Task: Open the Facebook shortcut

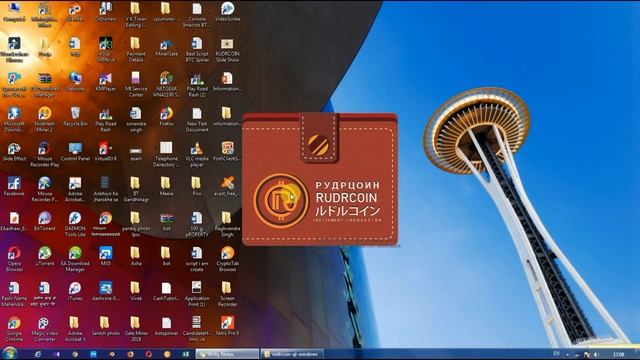Action: [14, 187]
